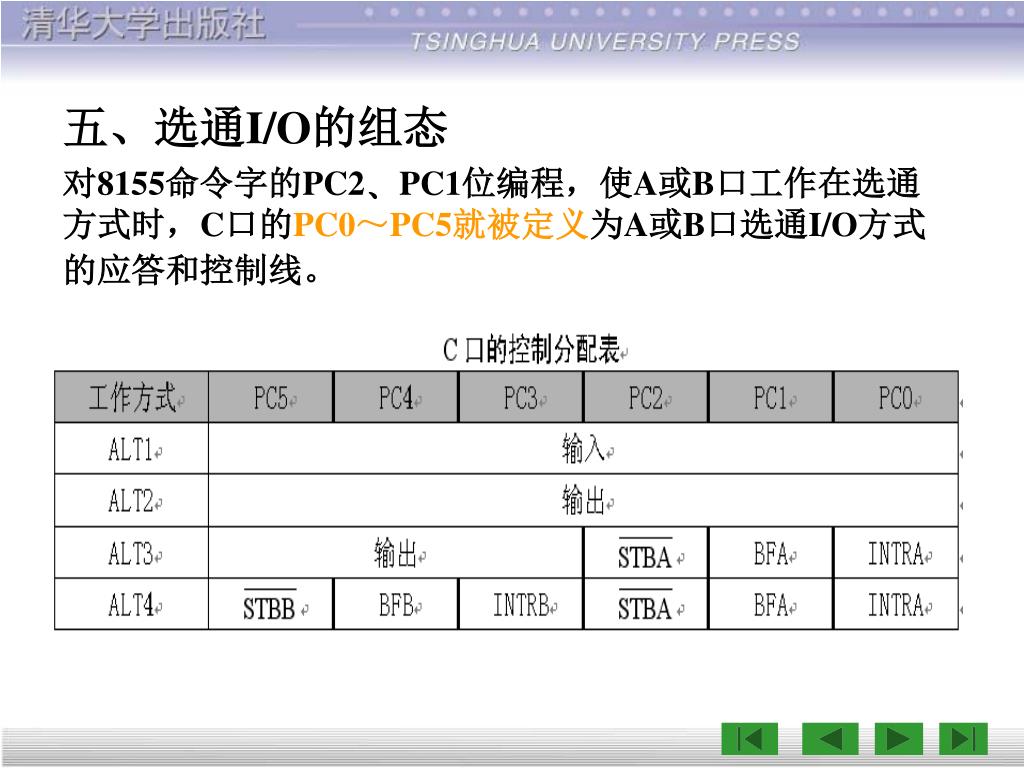Click the heading 五、选通I/O的组态
The height and width of the screenshot is (768, 1024).
click(x=255, y=127)
